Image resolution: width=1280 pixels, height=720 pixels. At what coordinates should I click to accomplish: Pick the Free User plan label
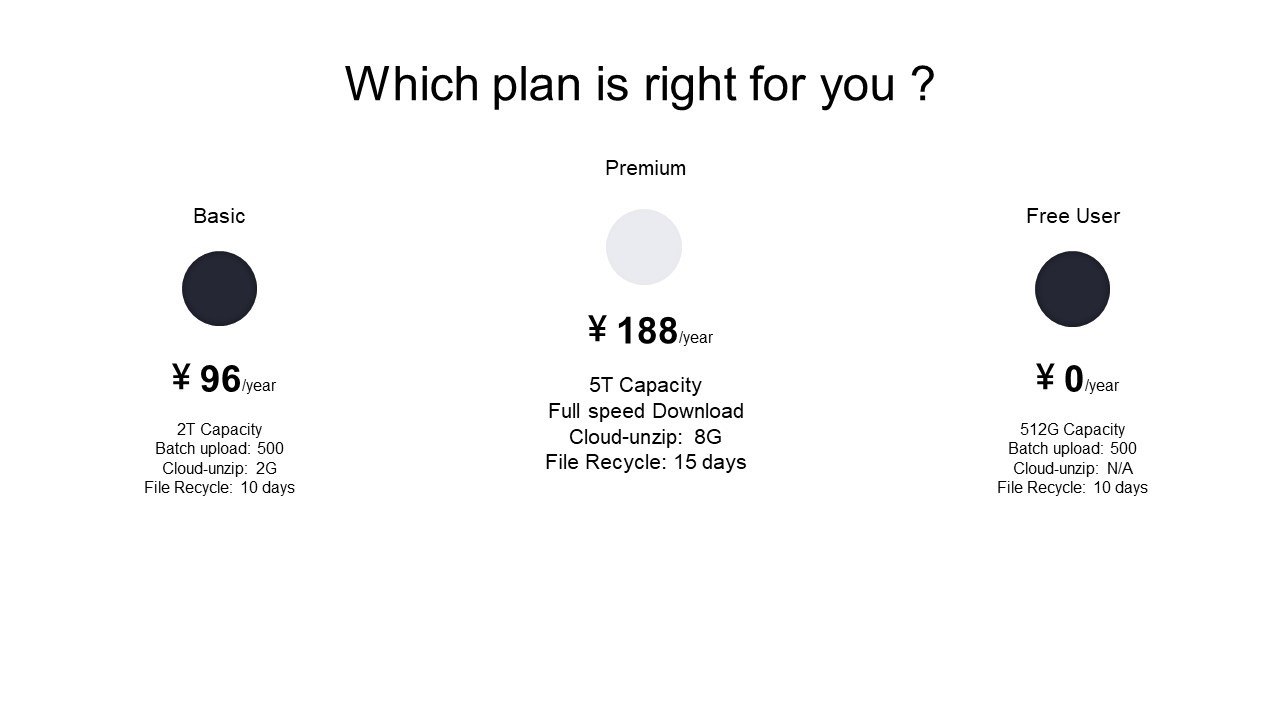[x=1073, y=216]
